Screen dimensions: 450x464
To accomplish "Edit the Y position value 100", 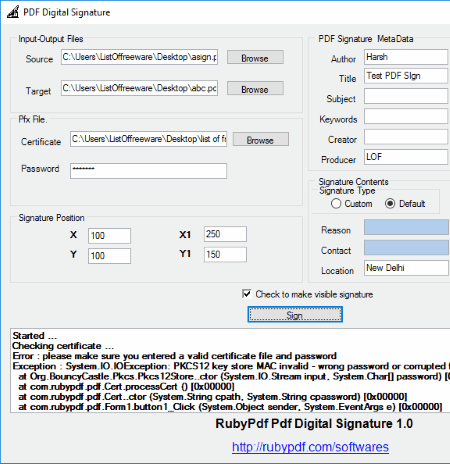I will [109, 256].
